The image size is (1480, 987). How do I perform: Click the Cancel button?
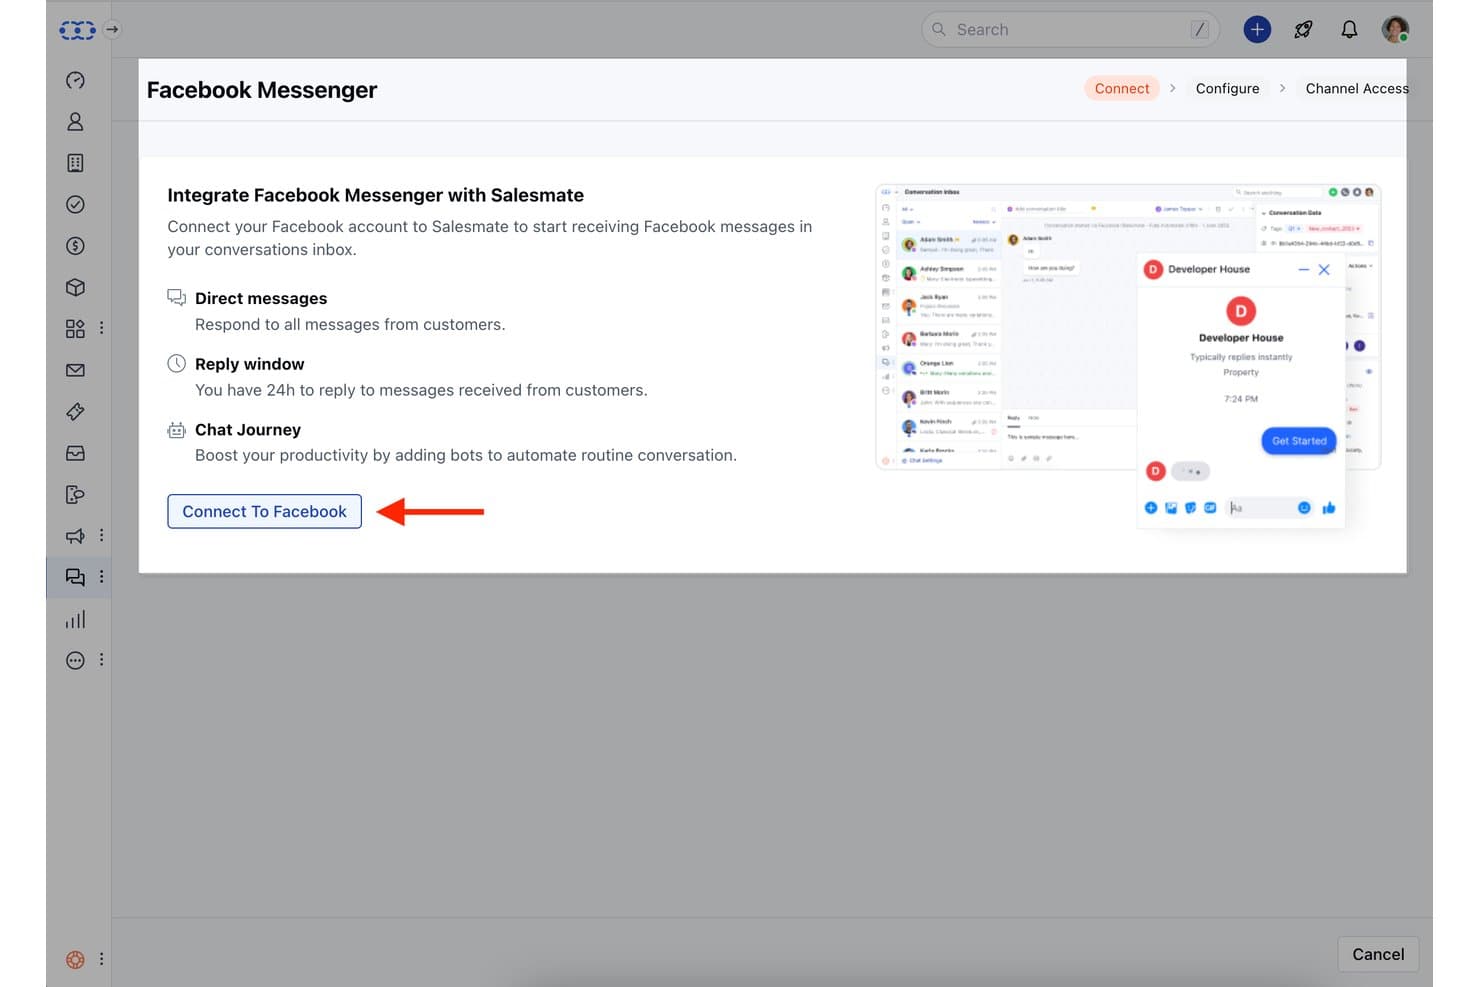pos(1378,954)
